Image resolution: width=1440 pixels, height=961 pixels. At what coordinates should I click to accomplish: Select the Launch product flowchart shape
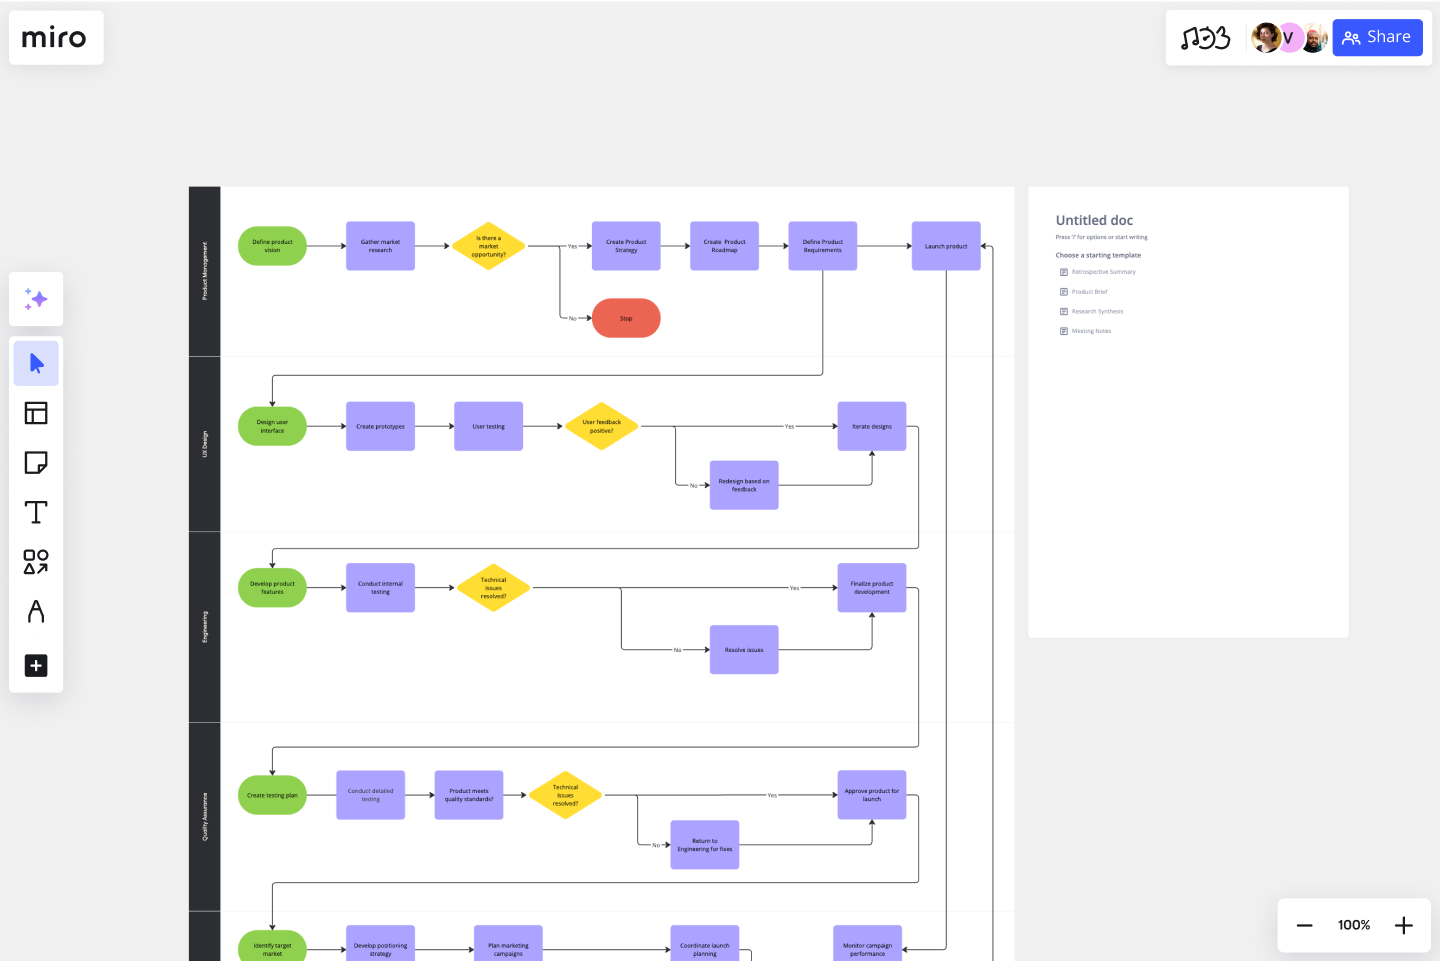[x=946, y=245]
